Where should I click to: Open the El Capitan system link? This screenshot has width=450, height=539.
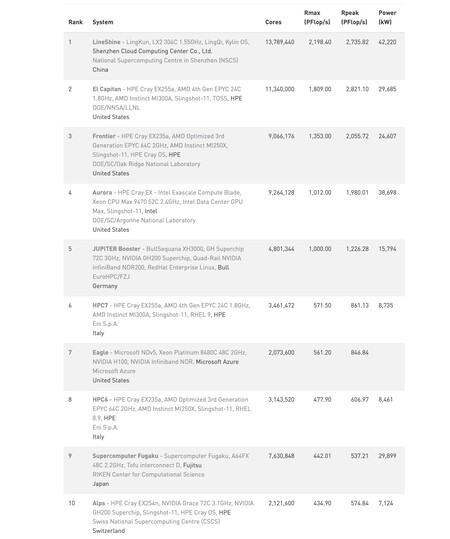tap(107, 89)
